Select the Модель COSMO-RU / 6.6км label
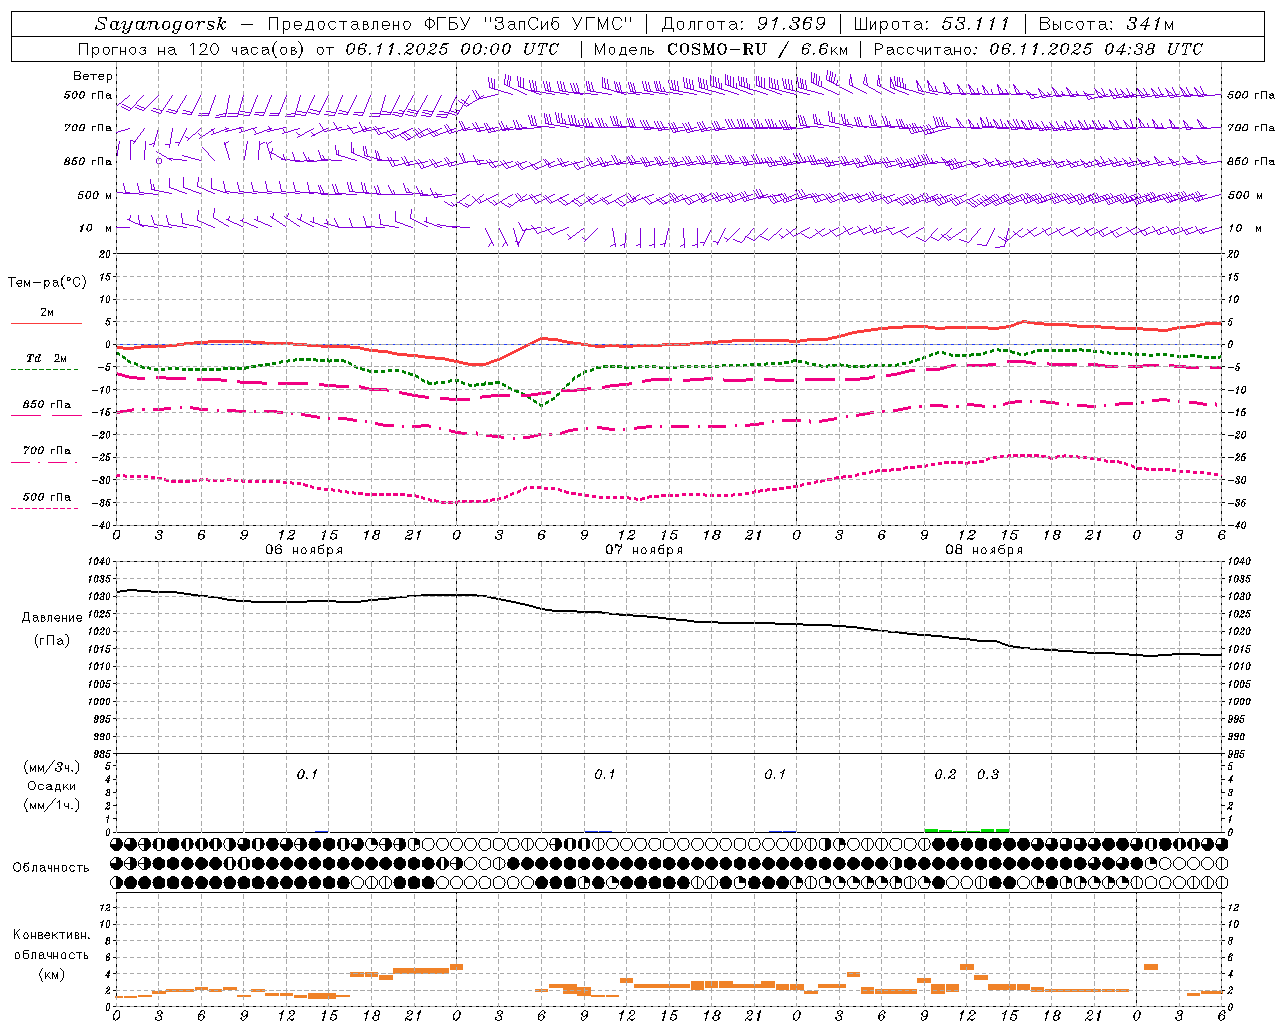This screenshot has height=1024, width=1280. [720, 49]
